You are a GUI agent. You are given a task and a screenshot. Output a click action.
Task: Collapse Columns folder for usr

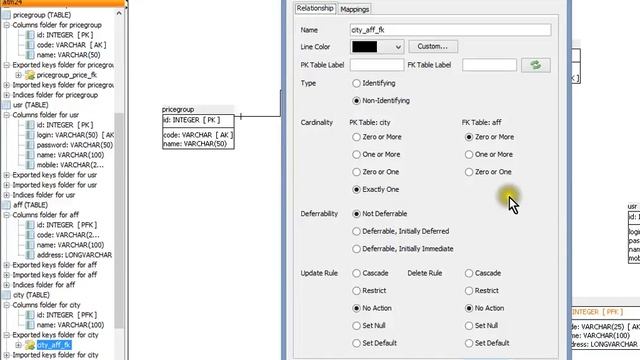click(x=7, y=115)
